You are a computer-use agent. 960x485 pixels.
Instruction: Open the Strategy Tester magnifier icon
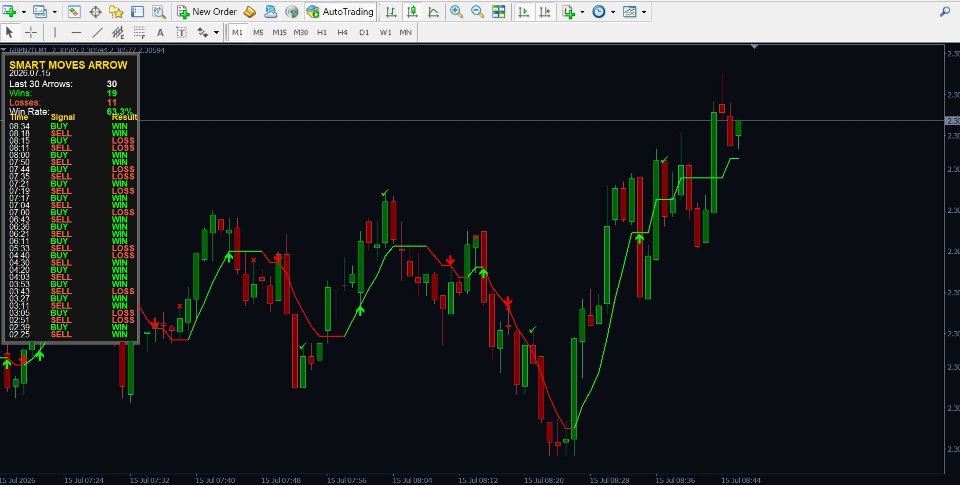(159, 11)
